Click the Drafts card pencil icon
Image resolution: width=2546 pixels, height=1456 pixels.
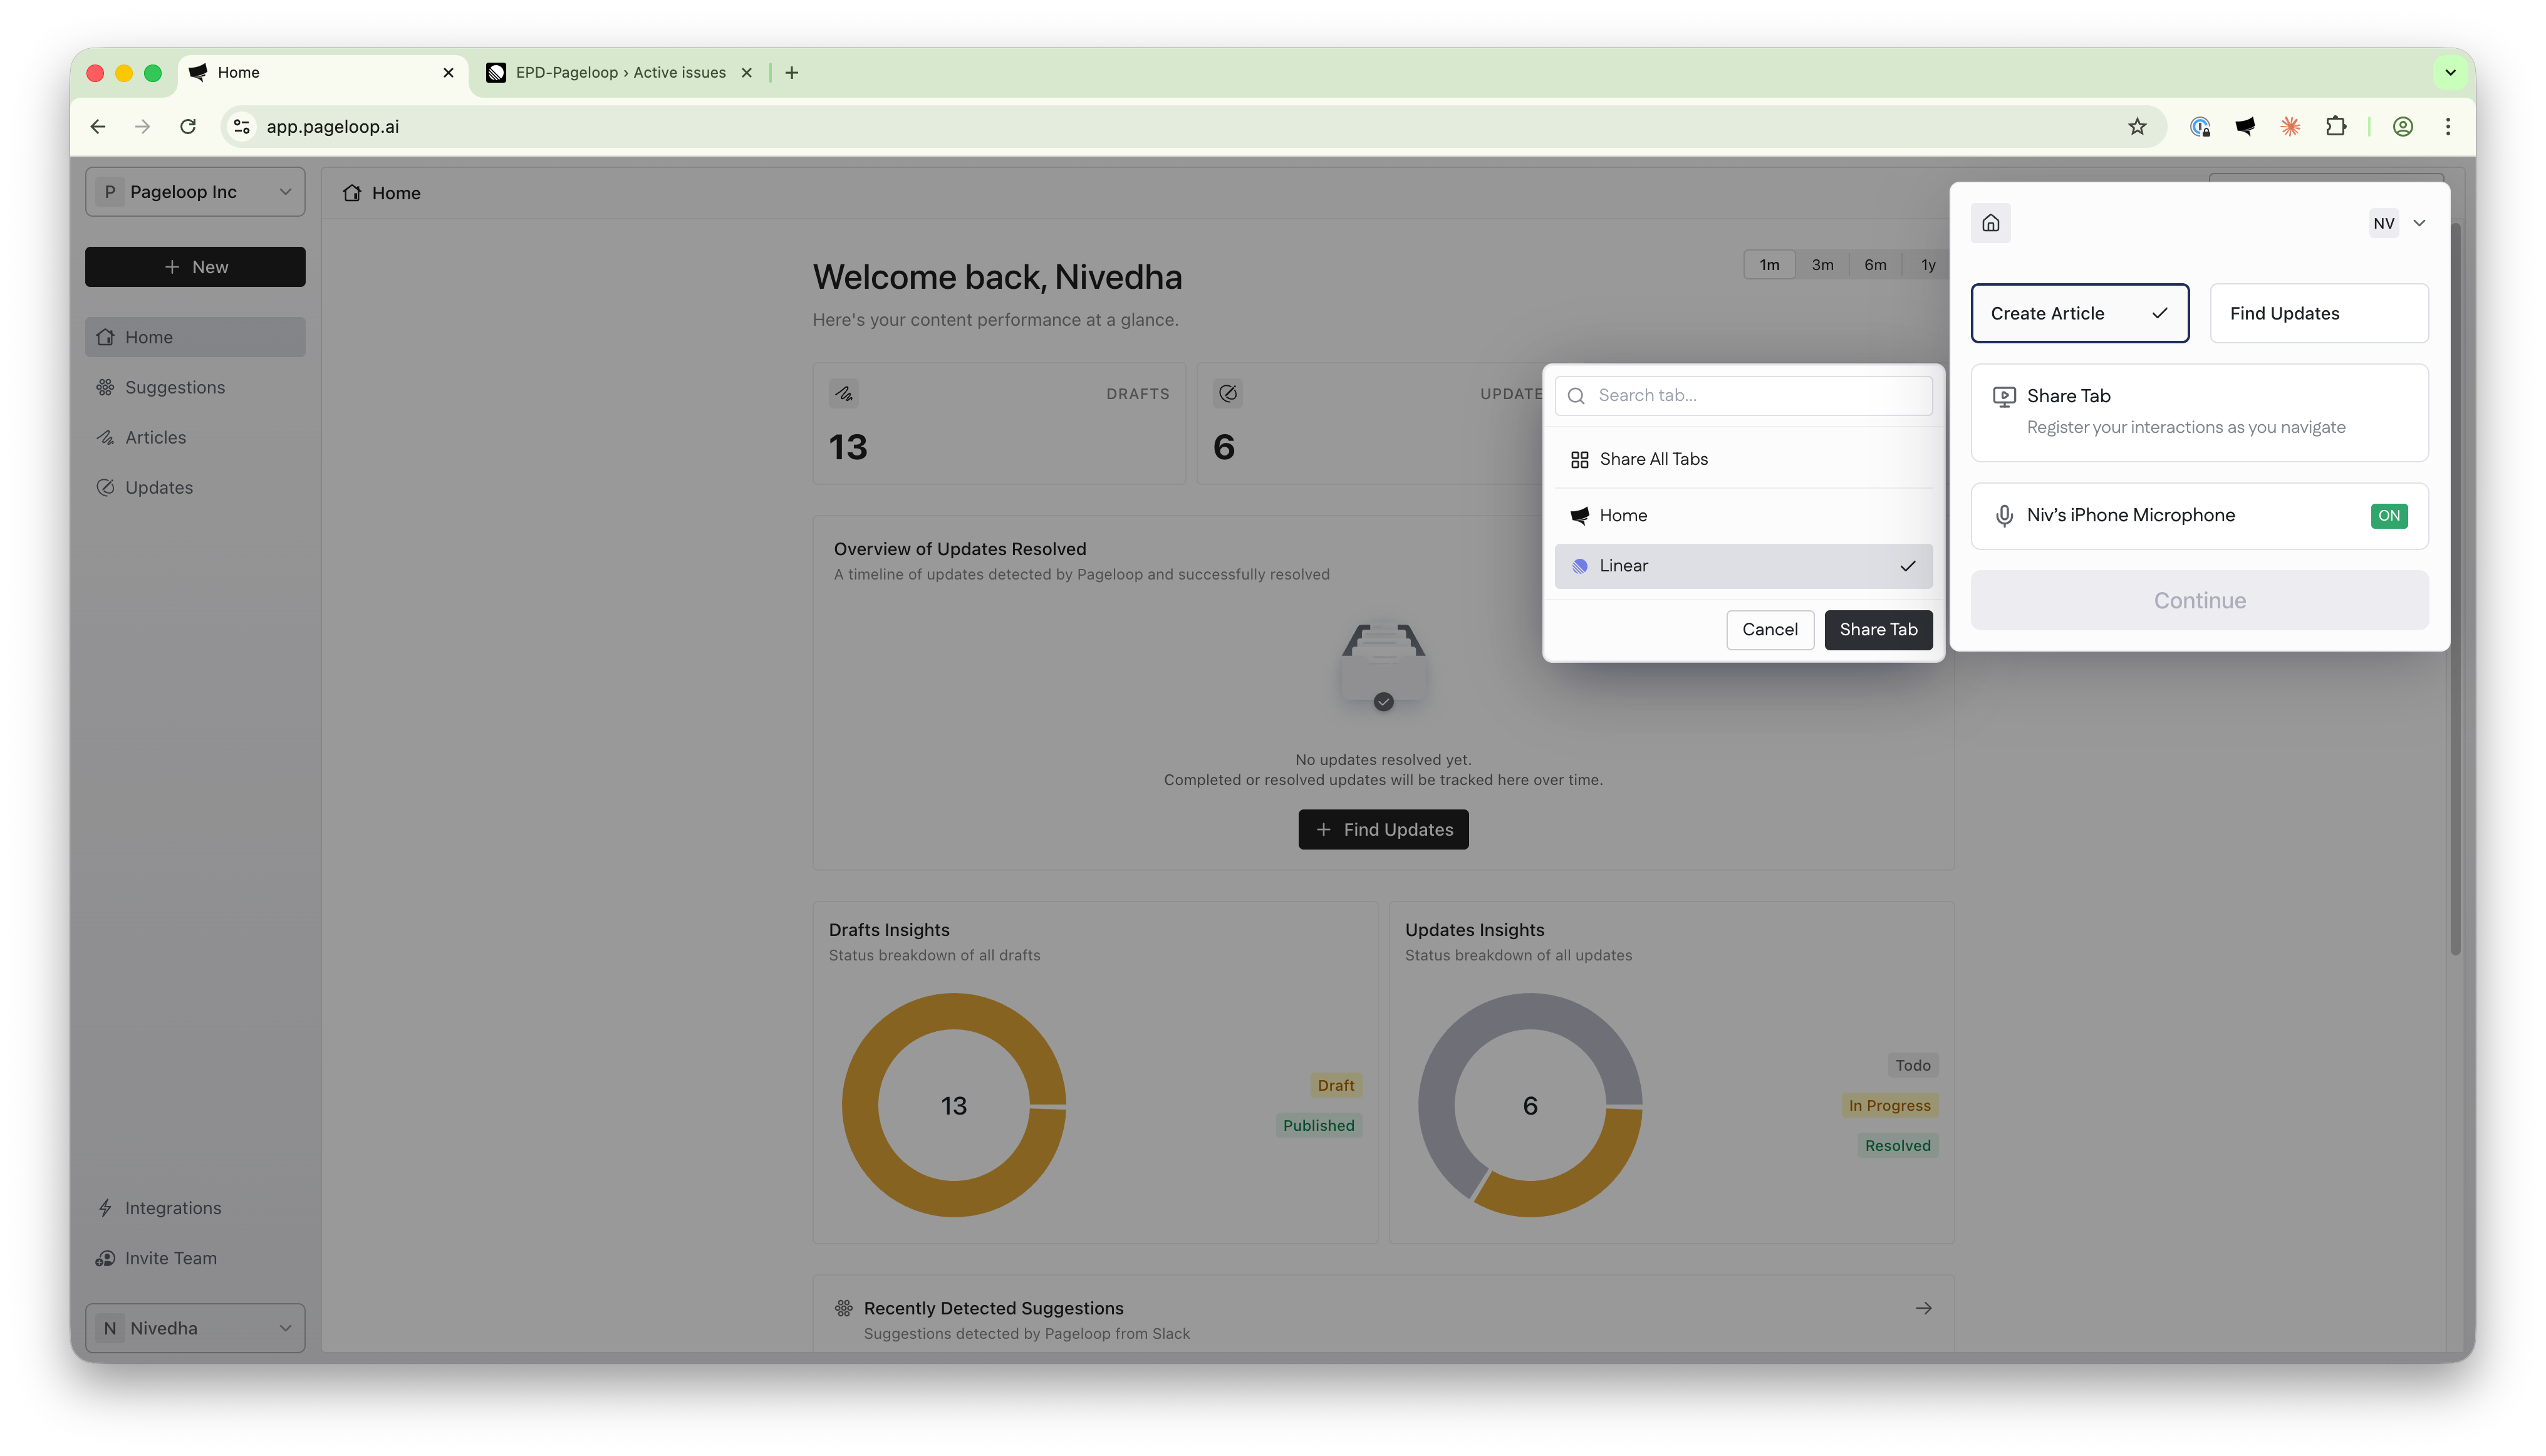click(x=843, y=393)
